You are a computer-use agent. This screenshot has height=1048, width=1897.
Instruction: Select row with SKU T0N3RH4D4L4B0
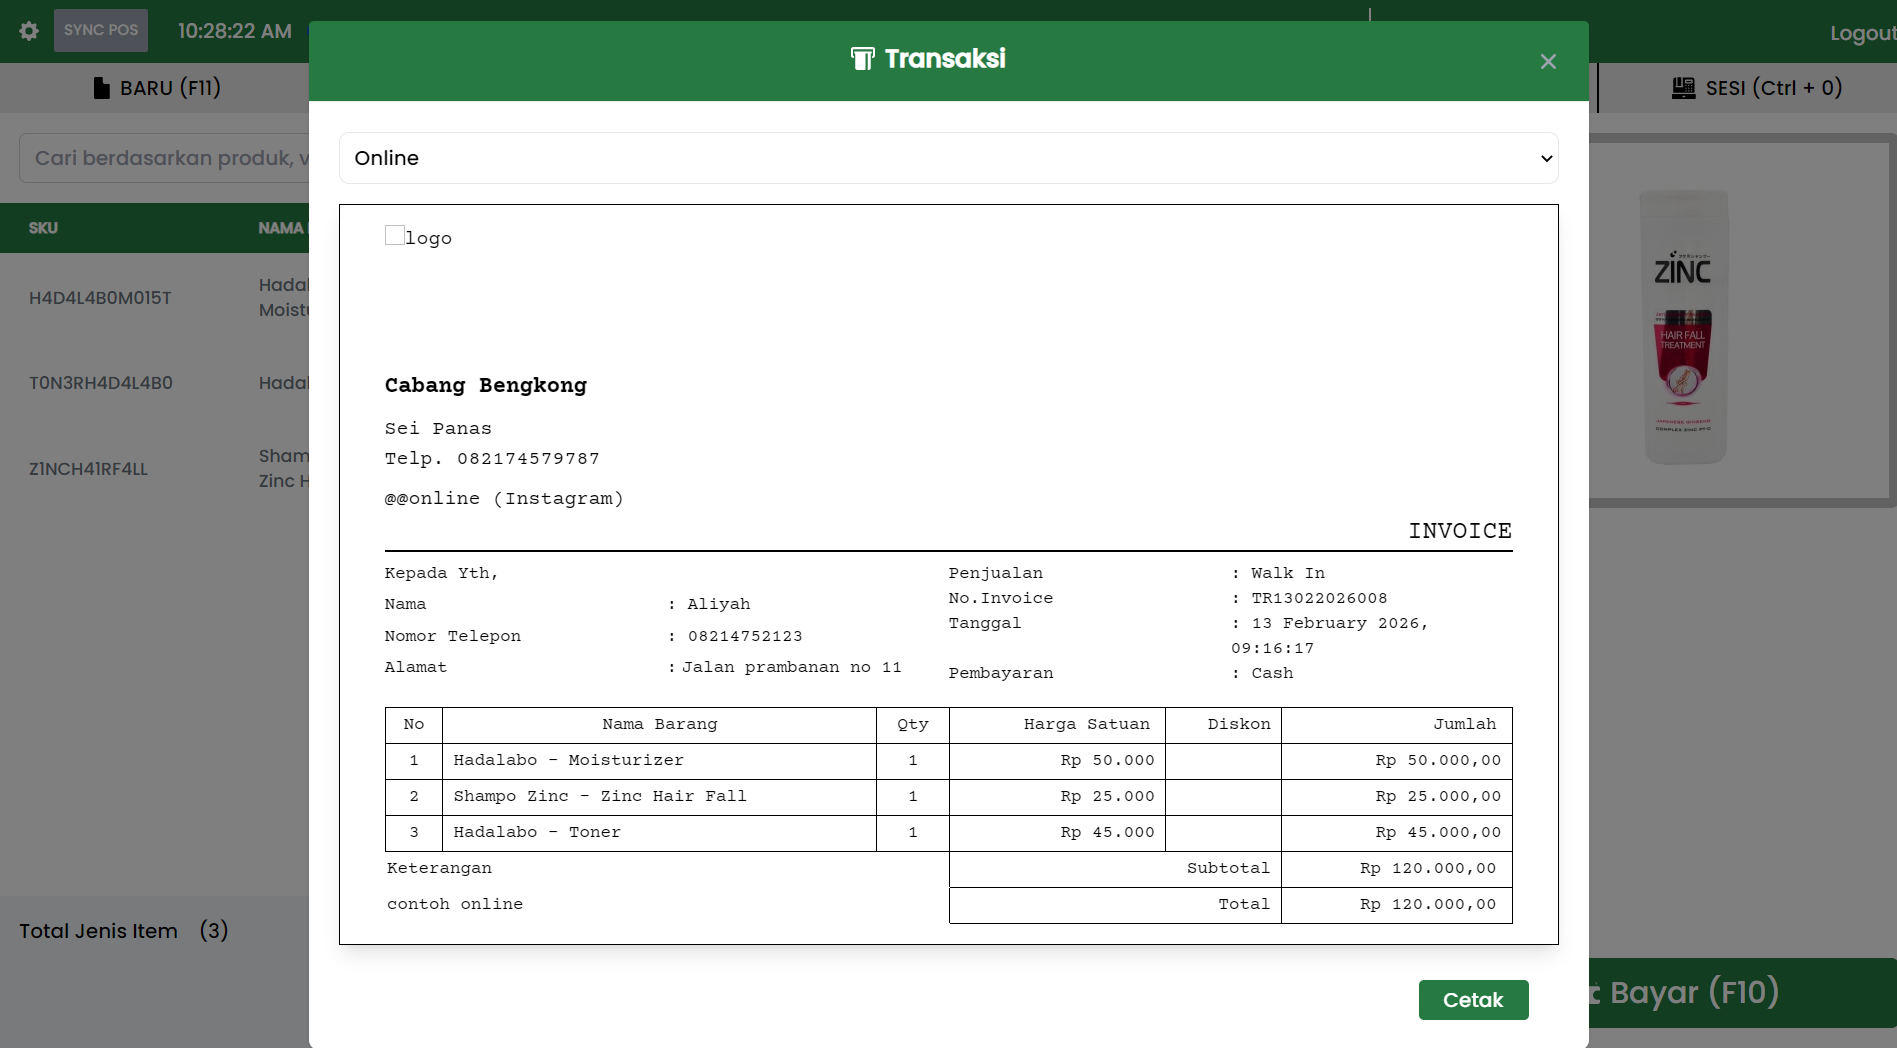coord(100,383)
